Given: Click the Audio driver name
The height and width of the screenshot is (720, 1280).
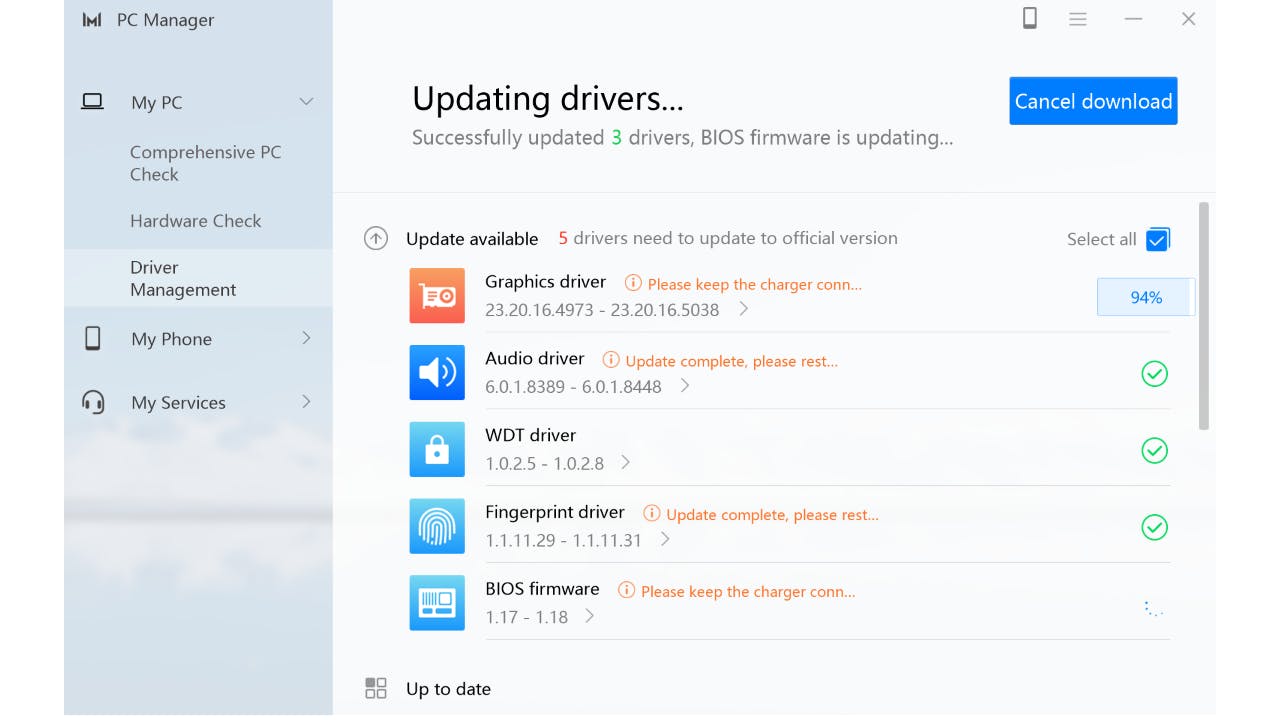Looking at the screenshot, I should [535, 358].
